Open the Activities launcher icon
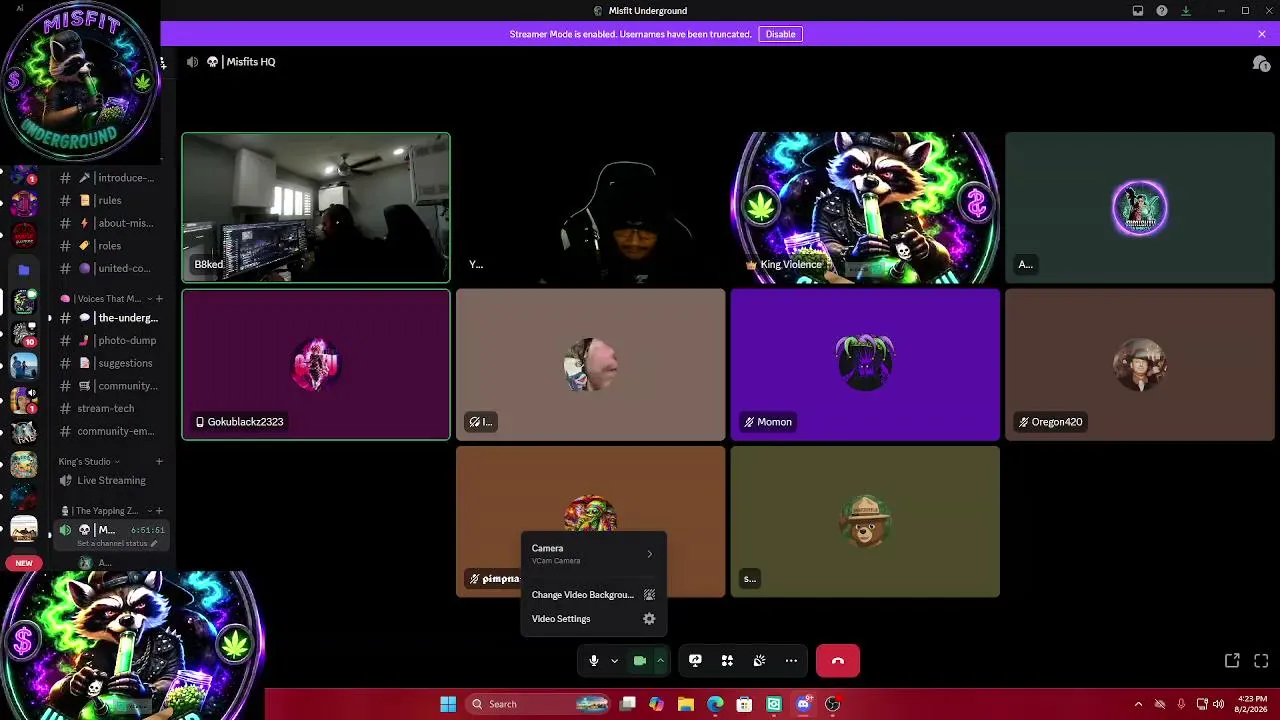This screenshot has width=1280, height=720. 727,661
